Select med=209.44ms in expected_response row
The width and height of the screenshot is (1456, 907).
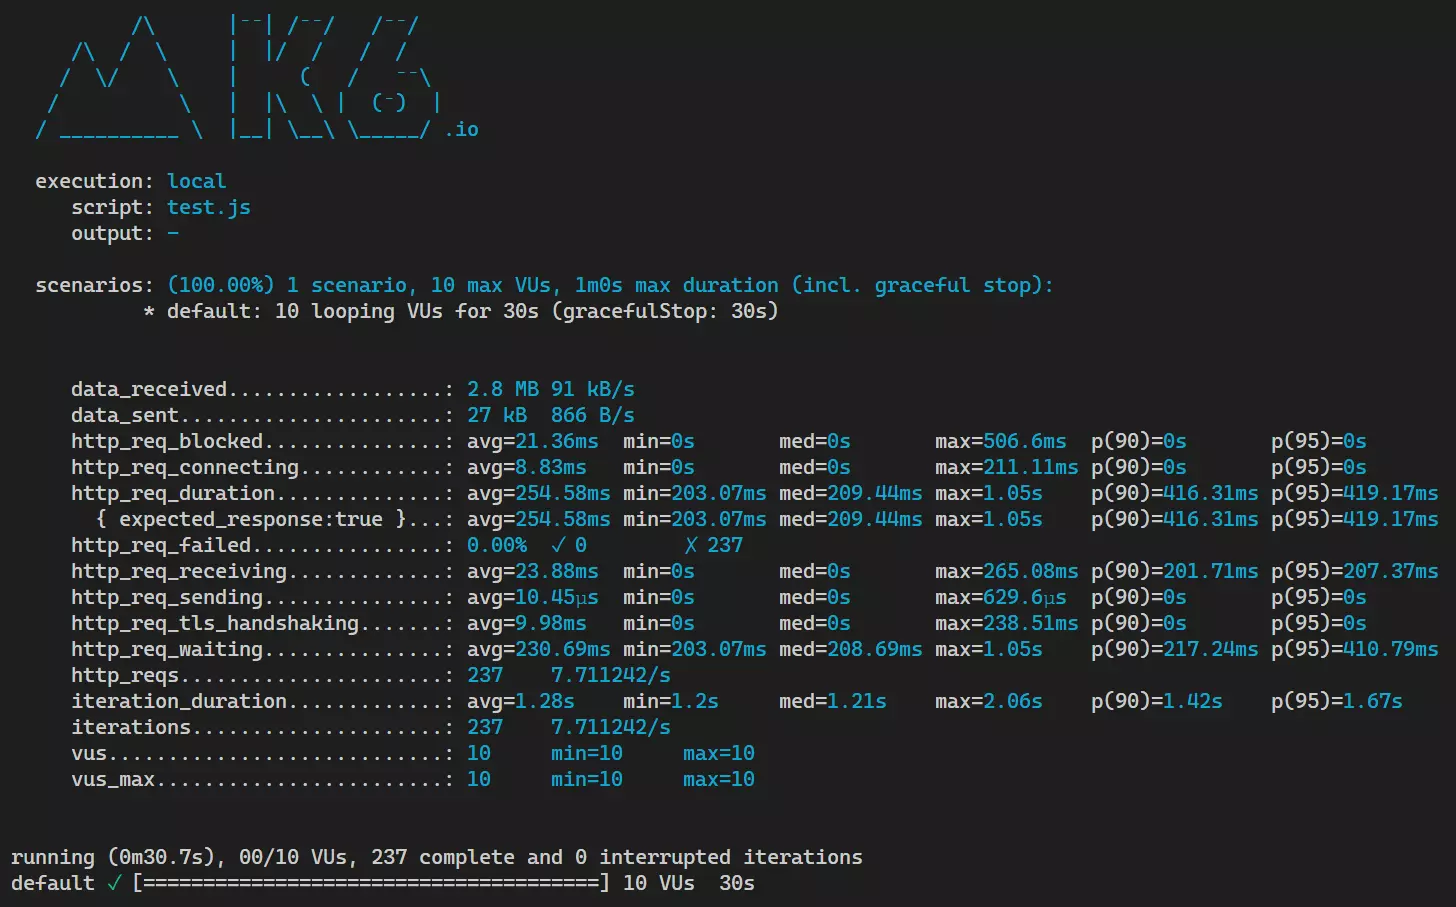[851, 519]
